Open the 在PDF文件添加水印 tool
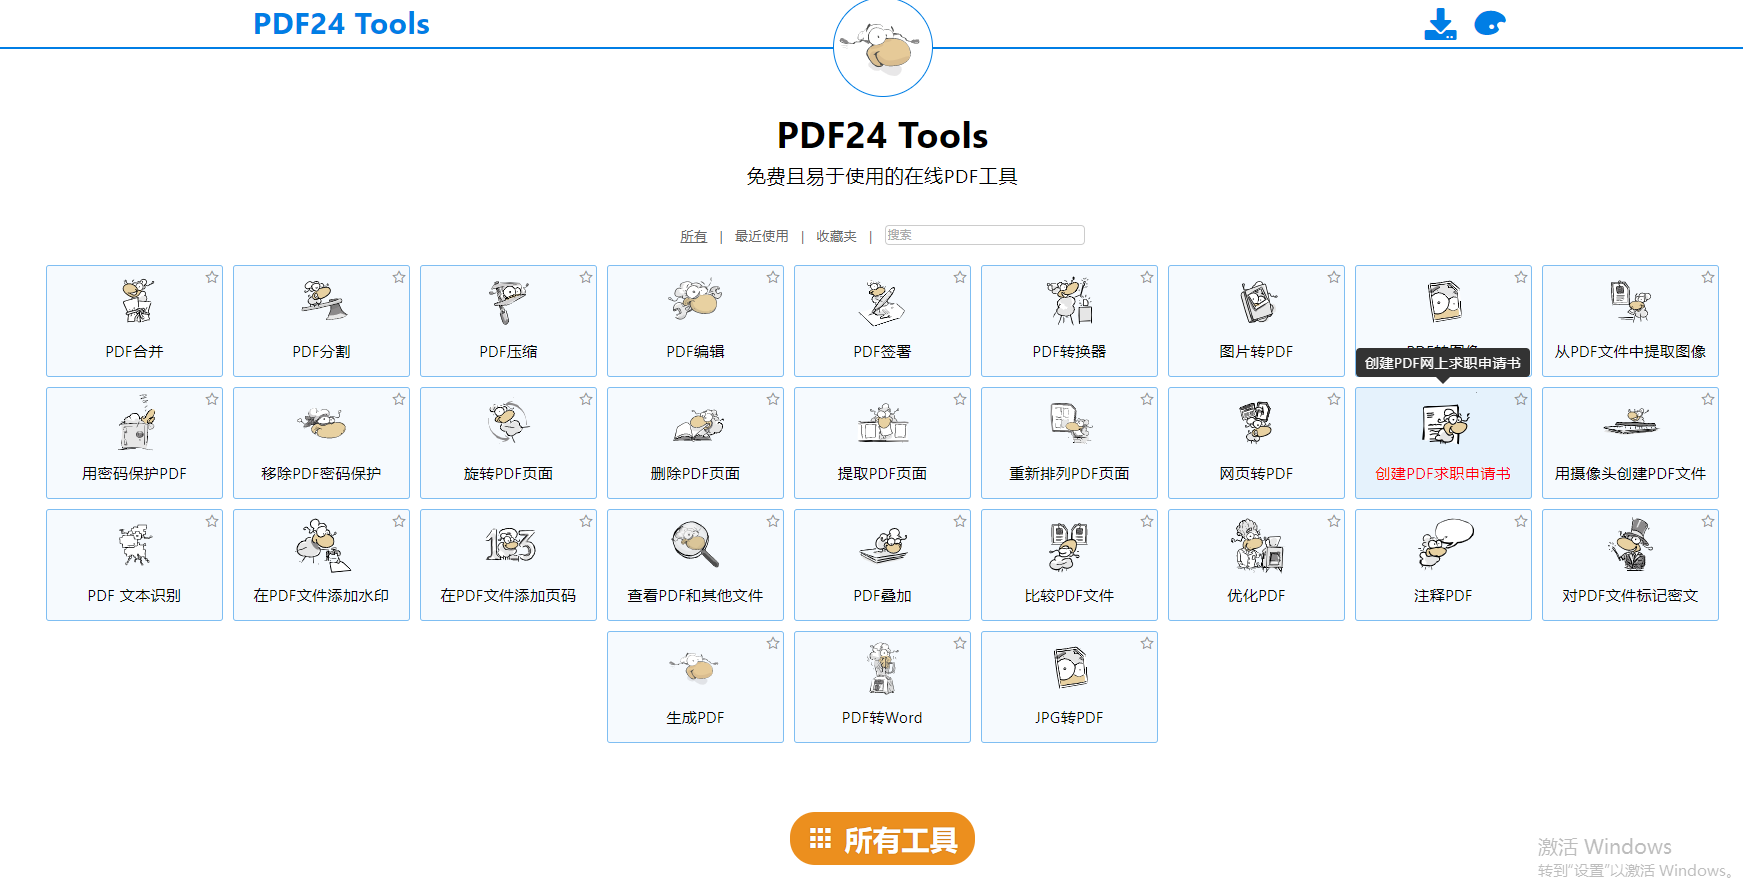Viewport: 1743px width, 881px height. [321, 565]
